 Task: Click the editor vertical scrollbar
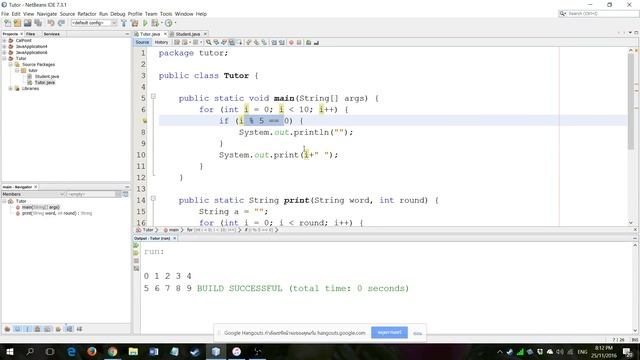point(631,100)
